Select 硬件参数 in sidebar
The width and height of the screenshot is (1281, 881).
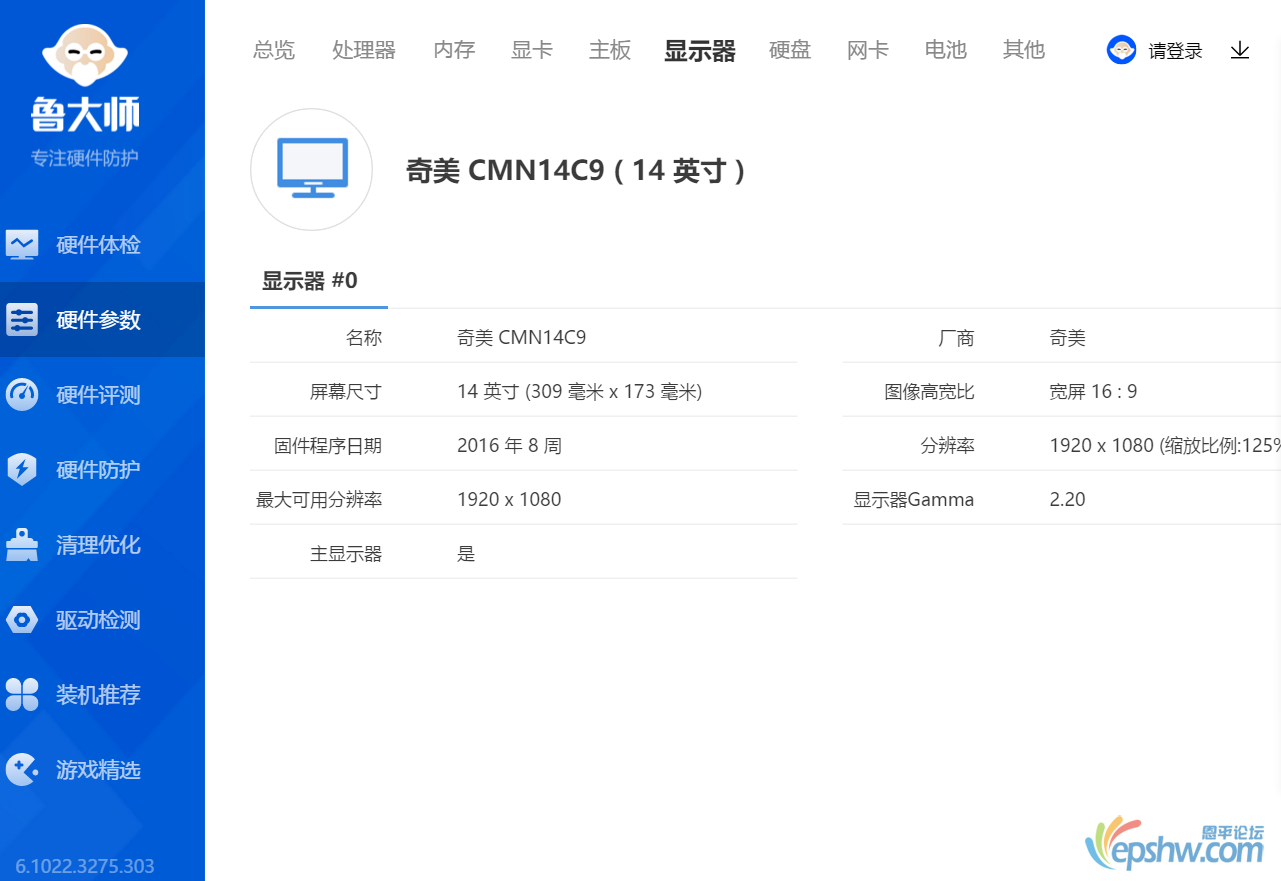pos(102,320)
